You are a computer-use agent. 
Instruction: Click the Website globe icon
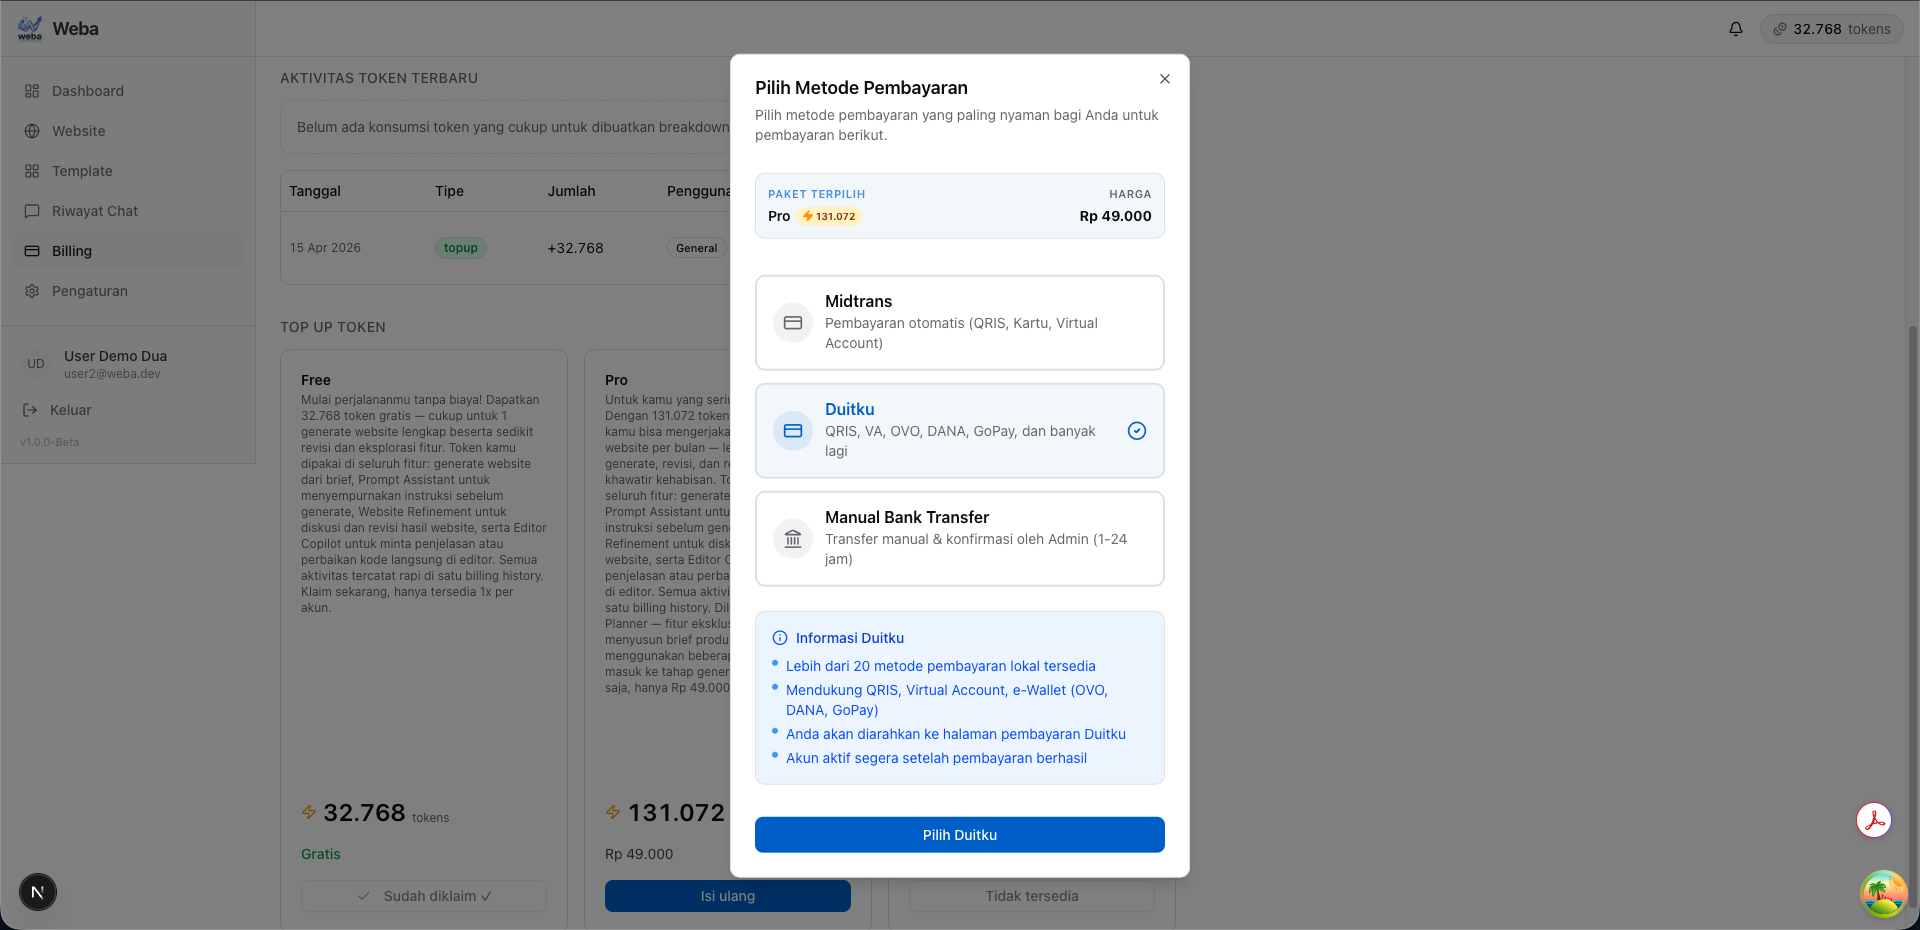(x=32, y=131)
